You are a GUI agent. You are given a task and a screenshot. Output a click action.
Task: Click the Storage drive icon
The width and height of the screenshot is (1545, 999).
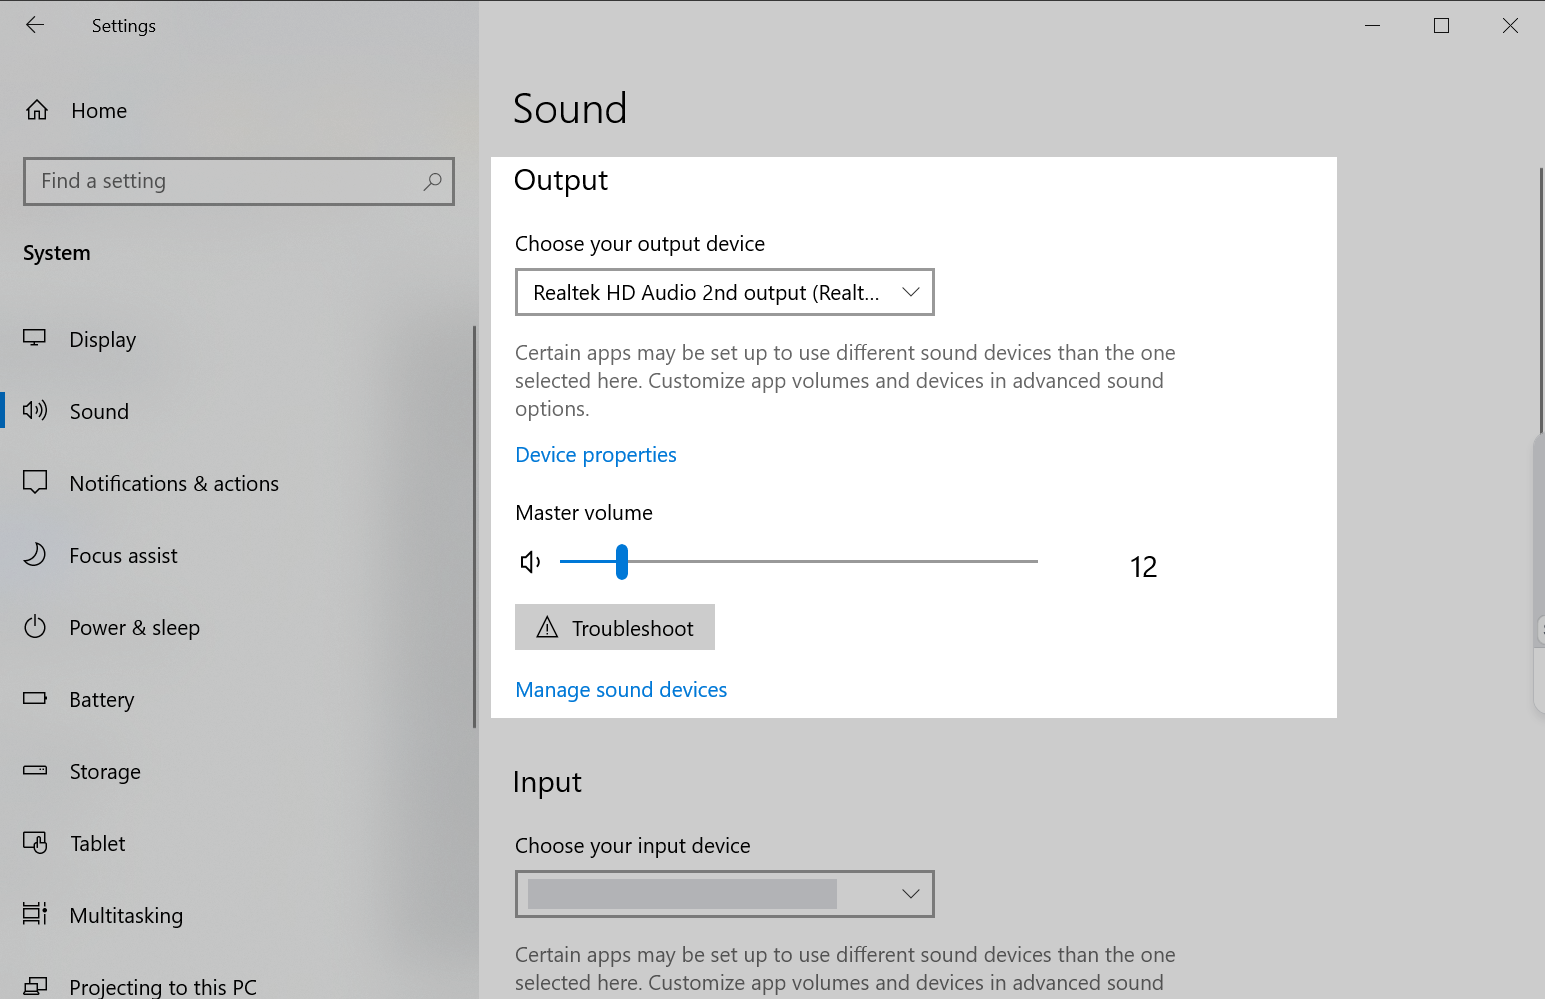[x=36, y=771]
